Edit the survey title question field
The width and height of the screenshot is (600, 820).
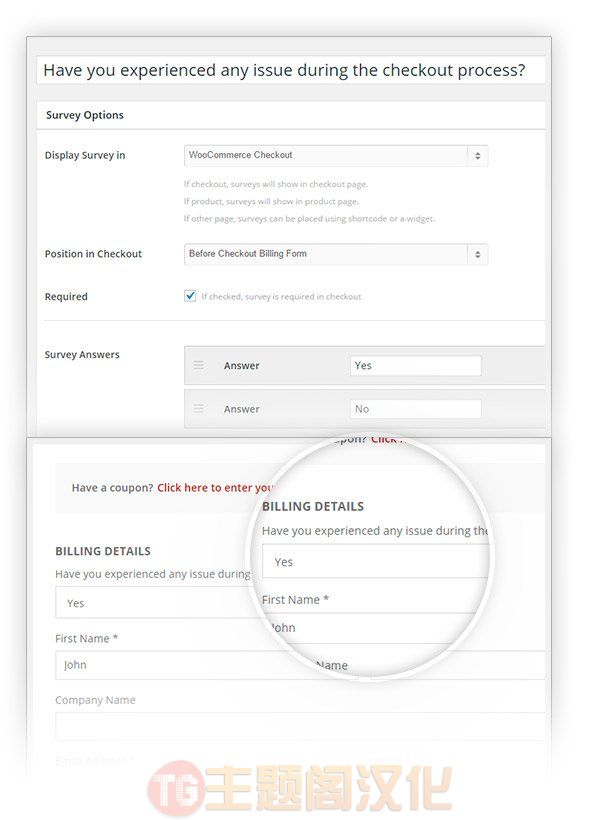(291, 70)
